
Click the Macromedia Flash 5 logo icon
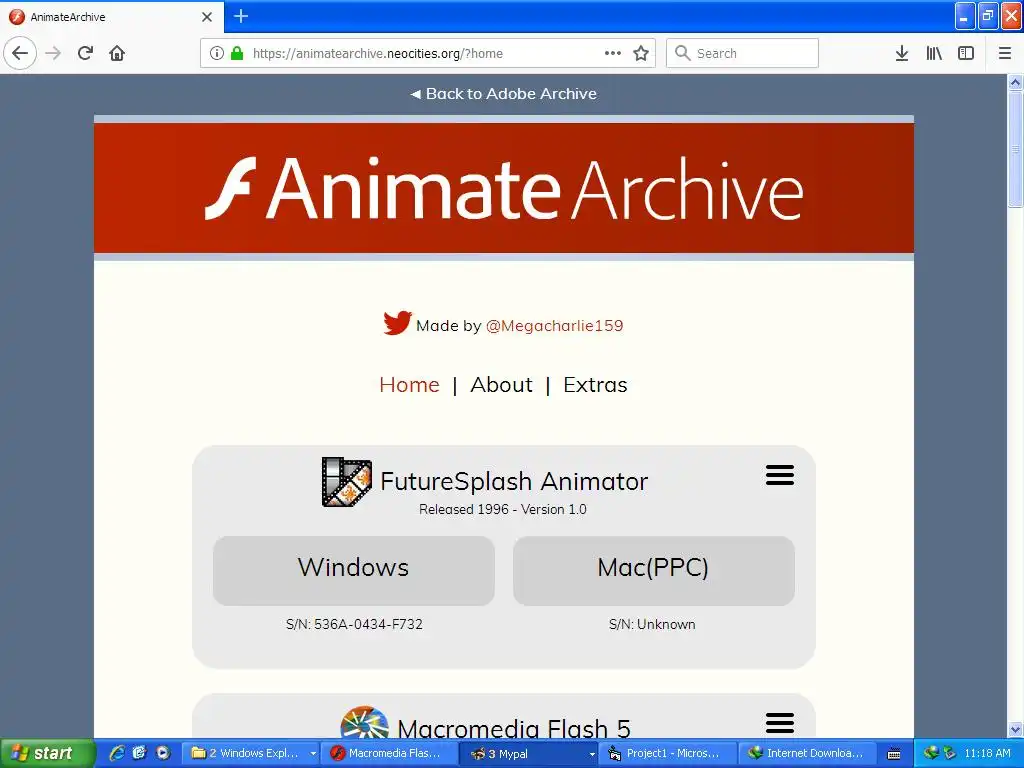pos(364,722)
